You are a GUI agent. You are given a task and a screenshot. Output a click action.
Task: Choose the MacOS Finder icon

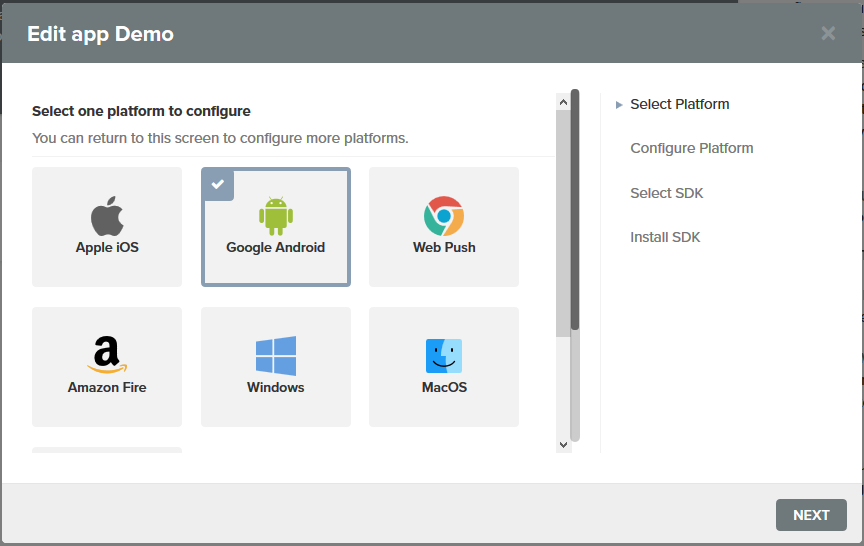pos(444,356)
